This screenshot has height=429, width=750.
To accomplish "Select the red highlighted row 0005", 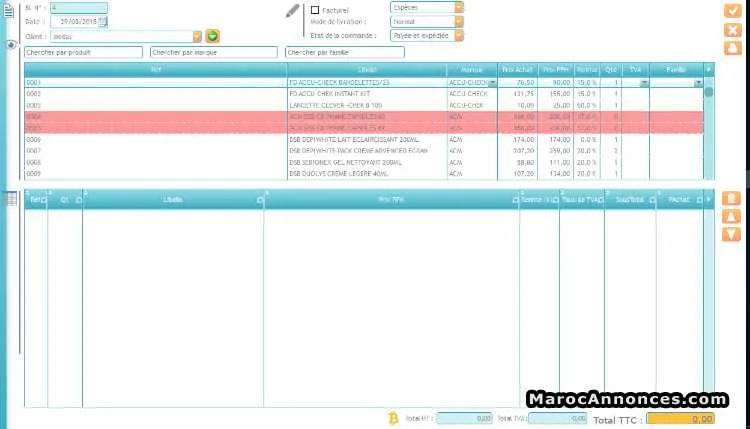I will pos(364,128).
